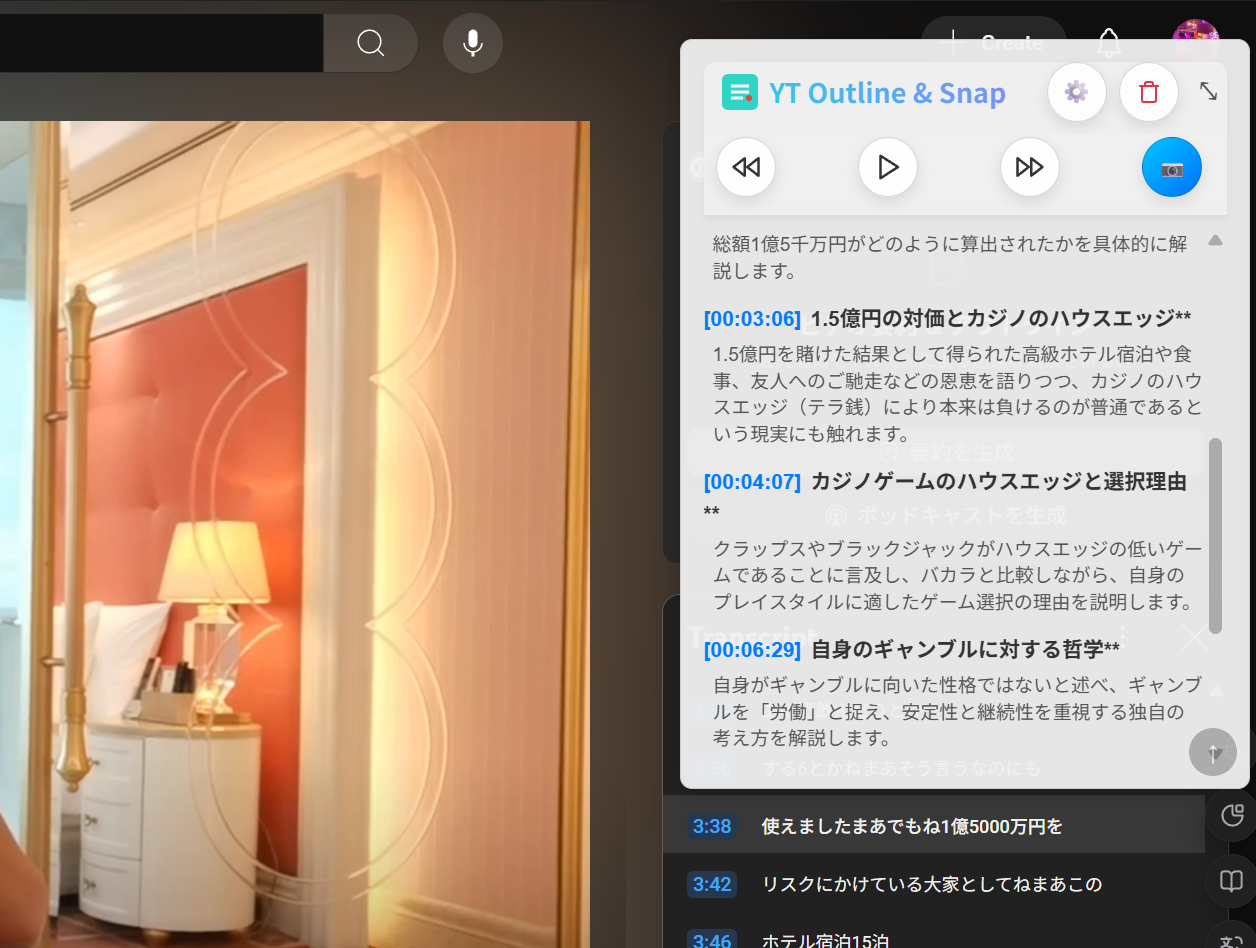Click the scroll-to-top arrow button
The image size is (1256, 948).
[1213, 752]
